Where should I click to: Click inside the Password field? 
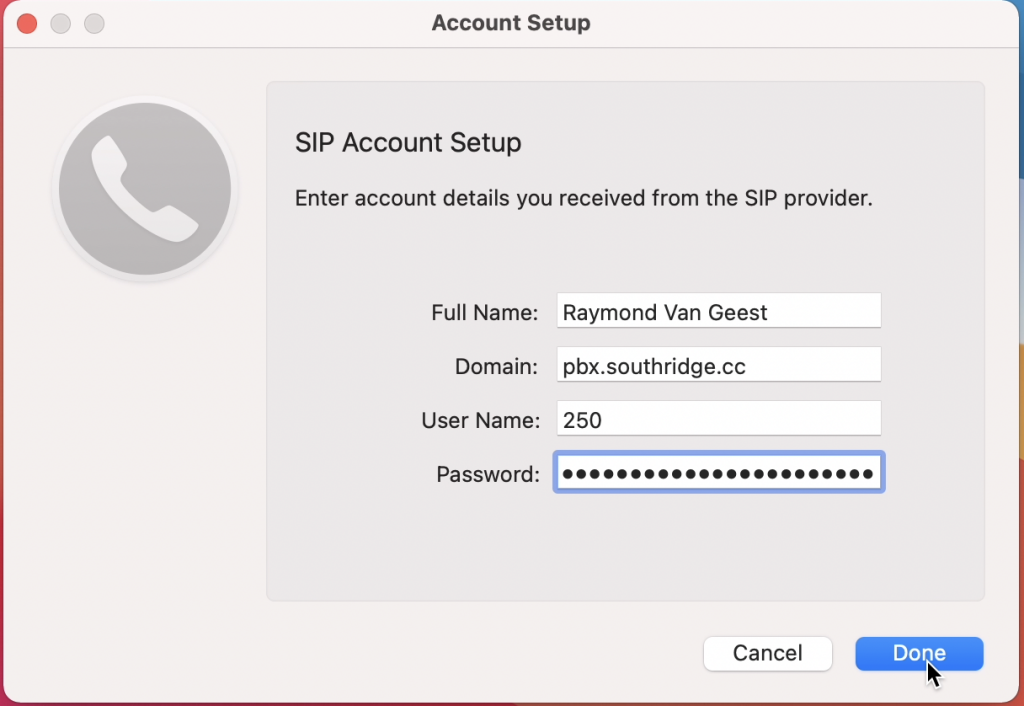pos(718,474)
